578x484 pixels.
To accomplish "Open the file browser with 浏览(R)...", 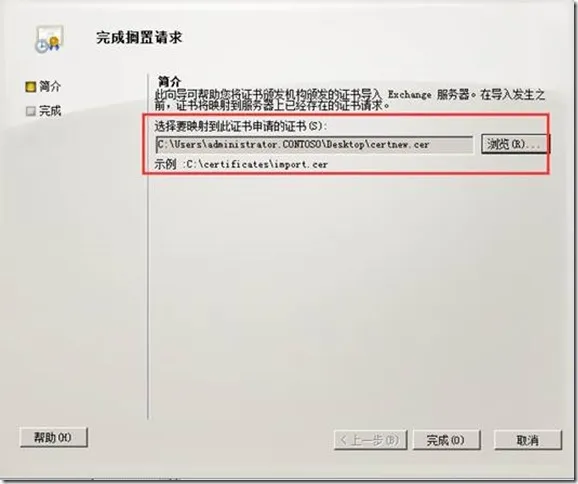I will 515,144.
